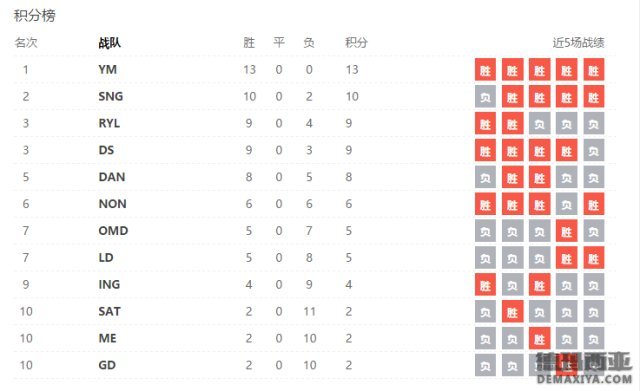The image size is (640, 391).
Task: Click SNG's gray loss badge
Action: point(485,97)
